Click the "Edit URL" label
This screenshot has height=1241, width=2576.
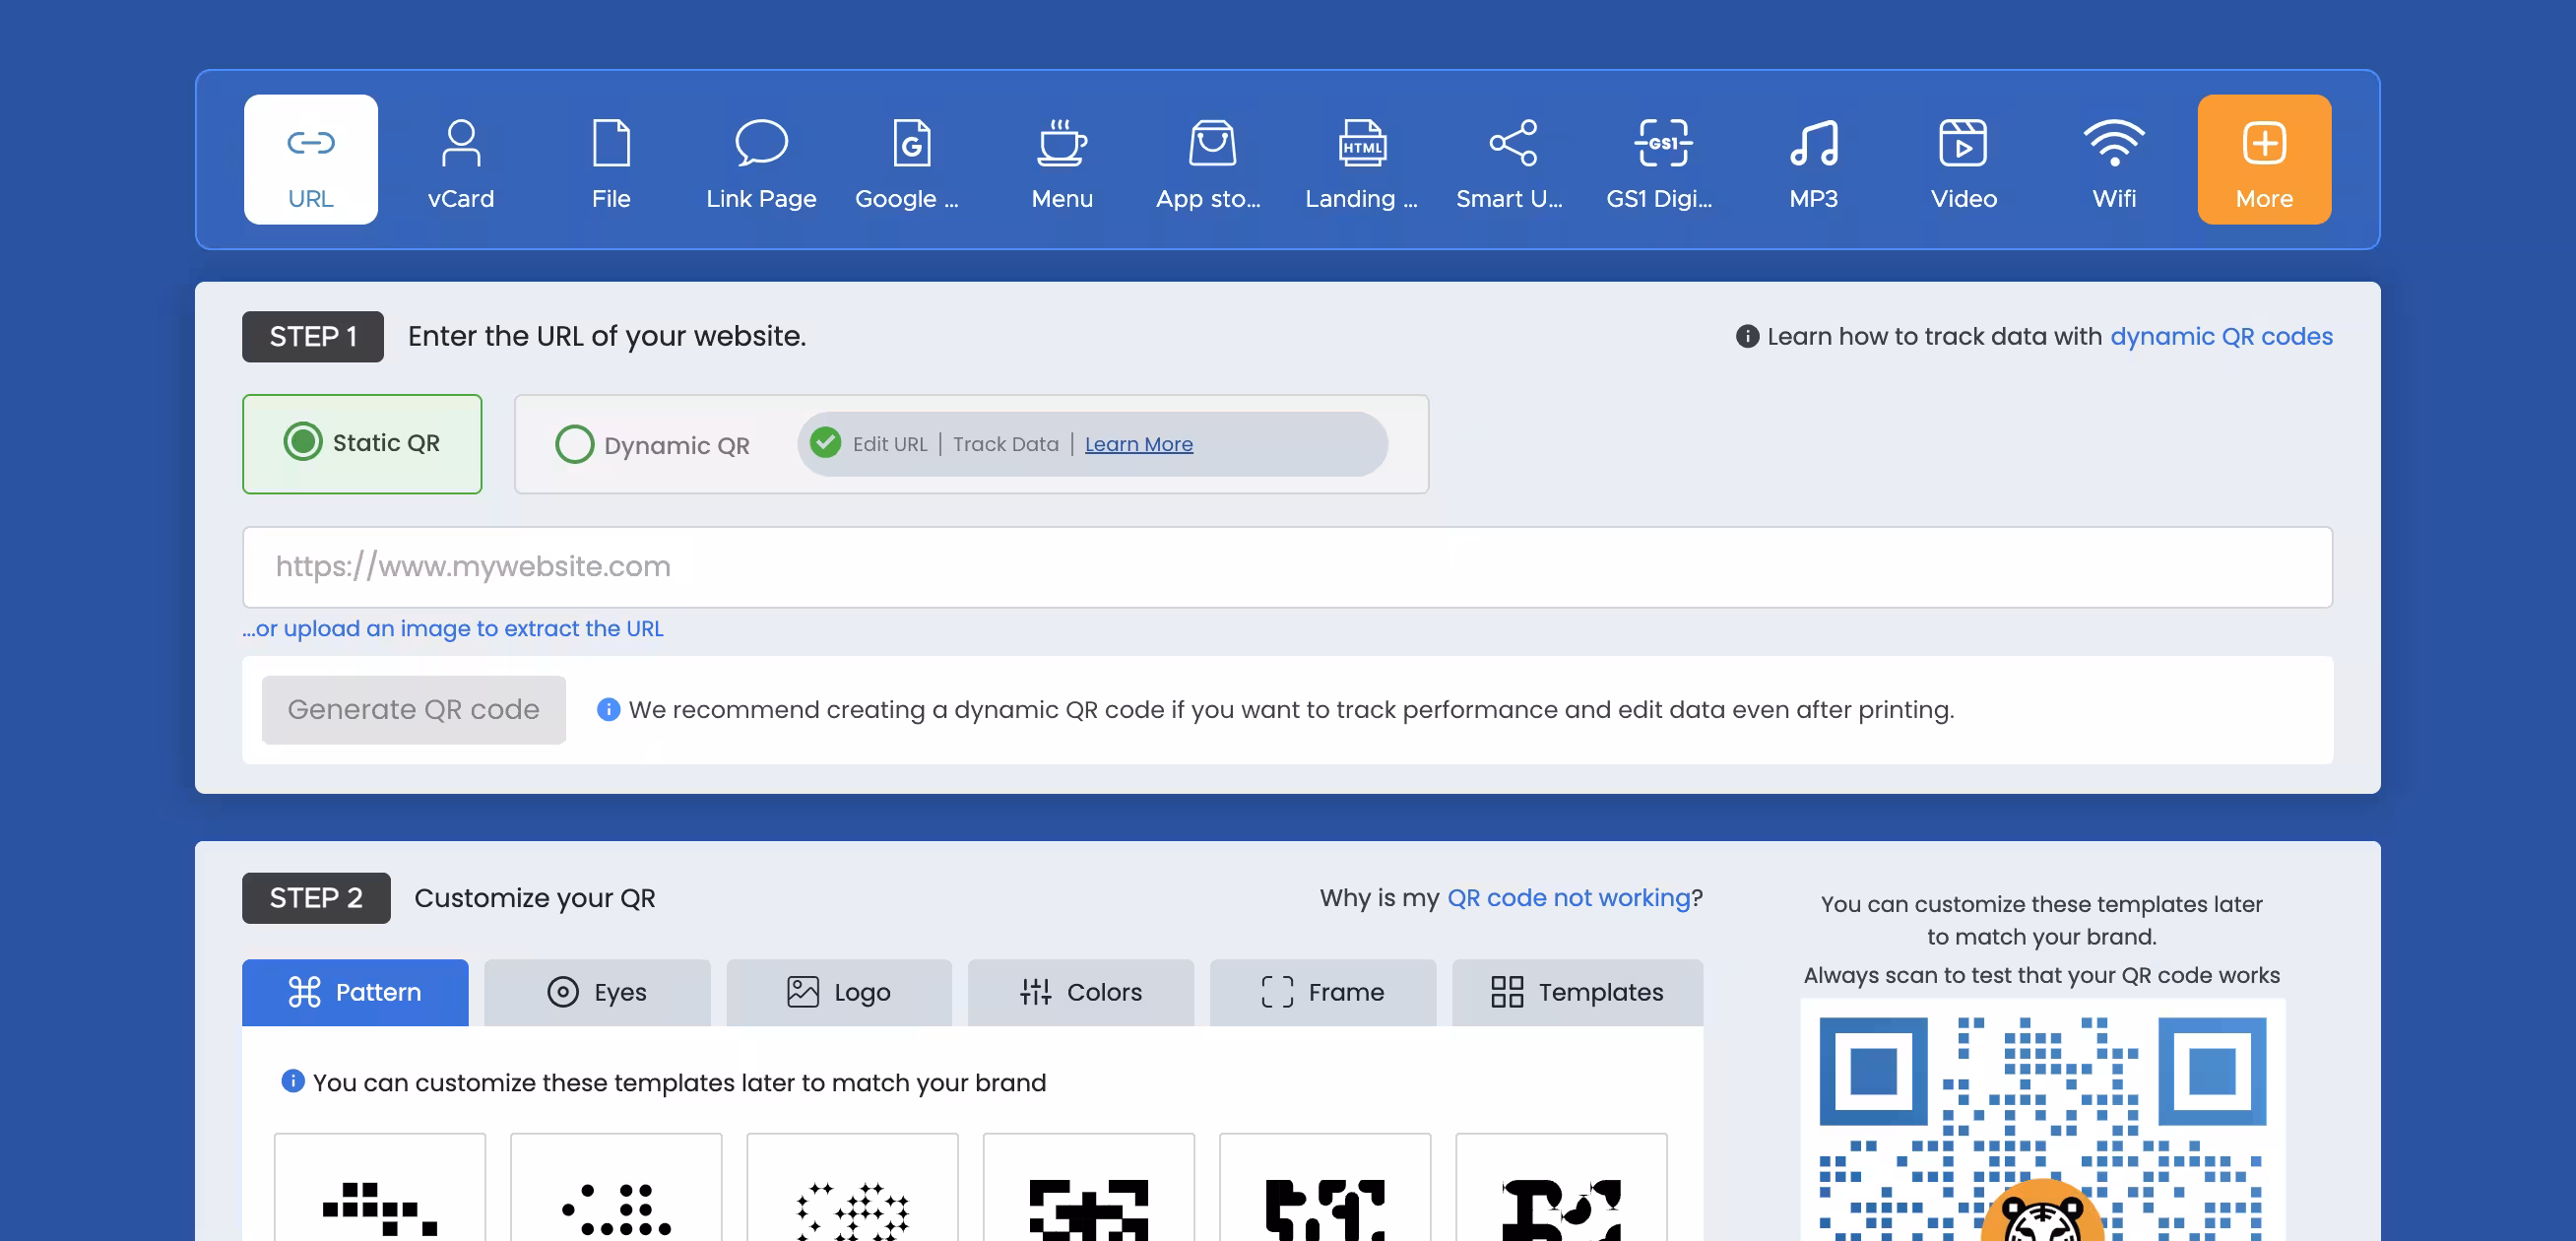click(x=890, y=444)
